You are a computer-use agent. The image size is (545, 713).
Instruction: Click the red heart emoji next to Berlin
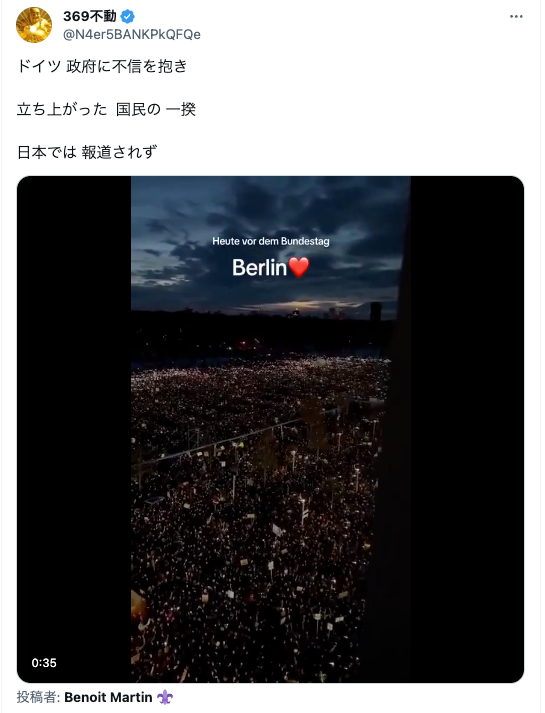click(299, 267)
